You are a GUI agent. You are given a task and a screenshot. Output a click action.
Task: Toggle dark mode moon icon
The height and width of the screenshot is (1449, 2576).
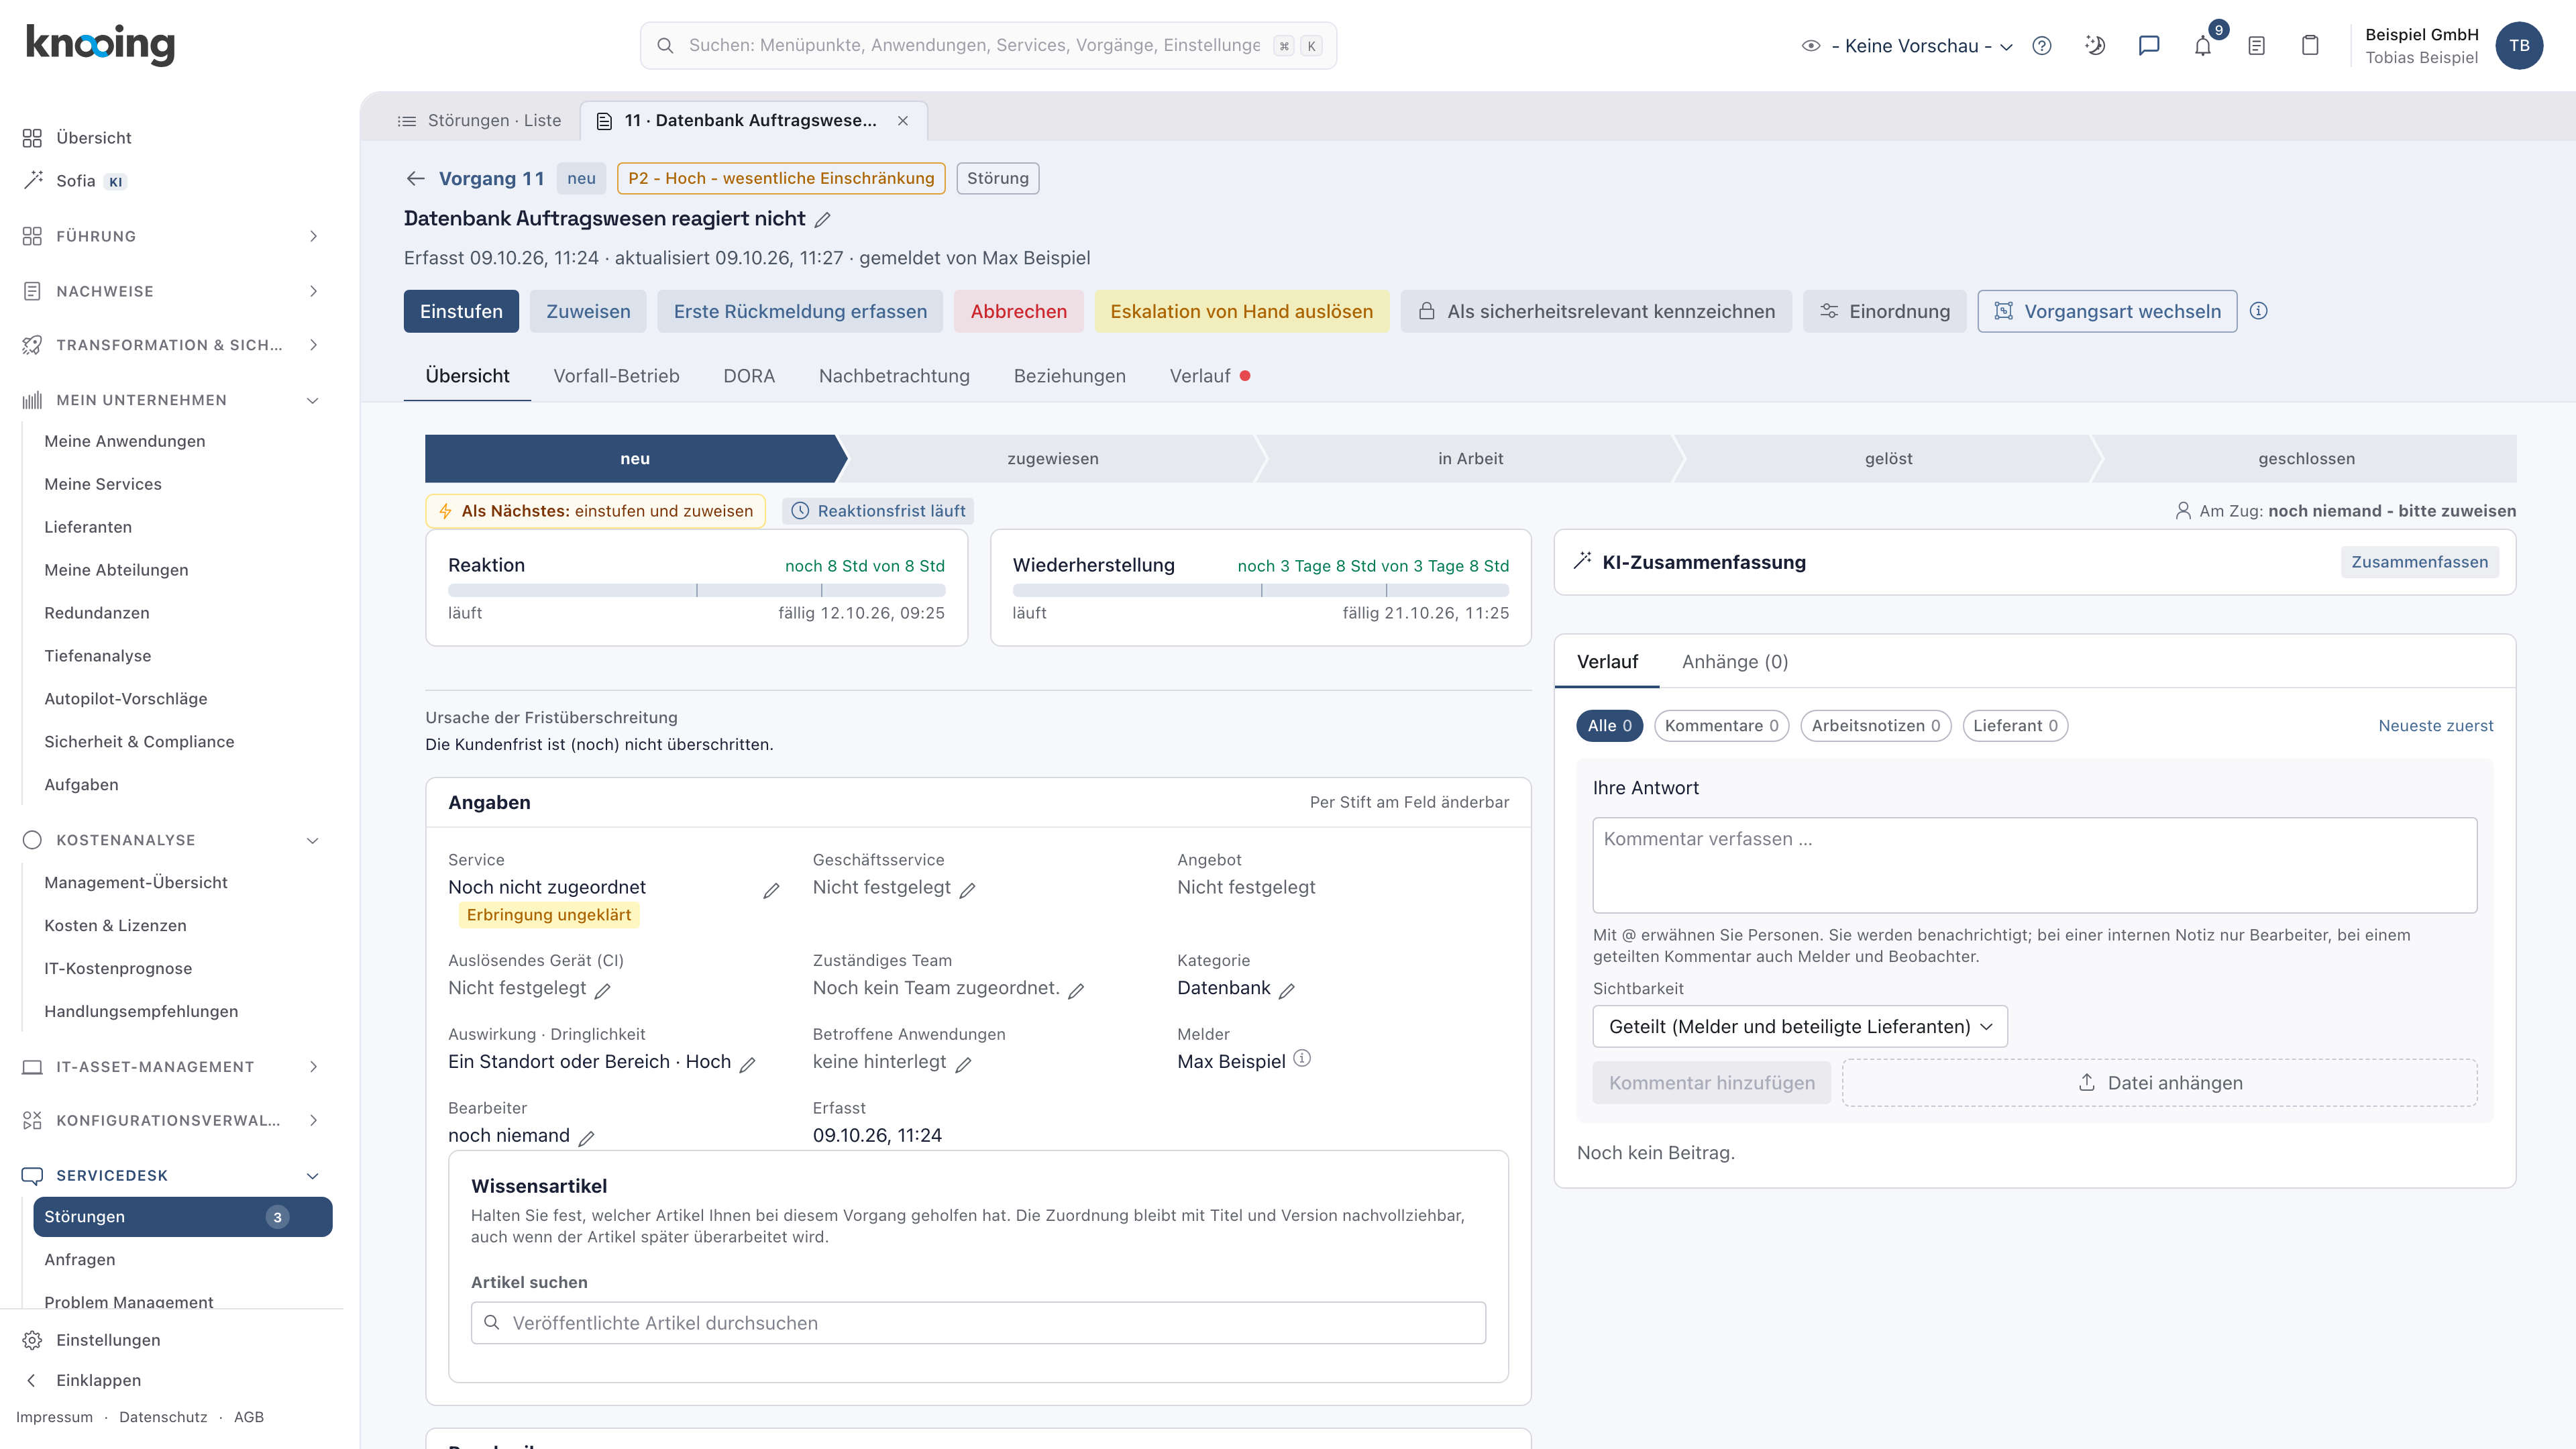[2095, 46]
